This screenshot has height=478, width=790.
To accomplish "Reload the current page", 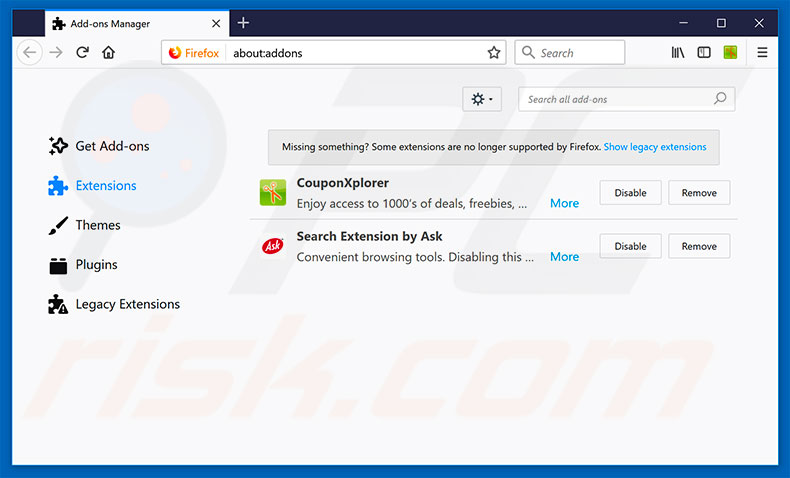I will tap(82, 52).
